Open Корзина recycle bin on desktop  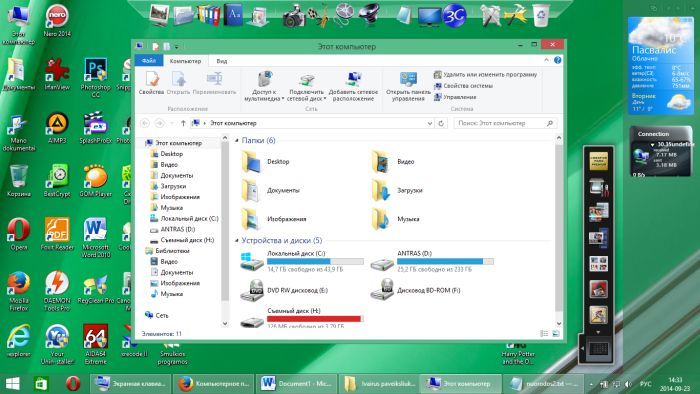tap(19, 181)
